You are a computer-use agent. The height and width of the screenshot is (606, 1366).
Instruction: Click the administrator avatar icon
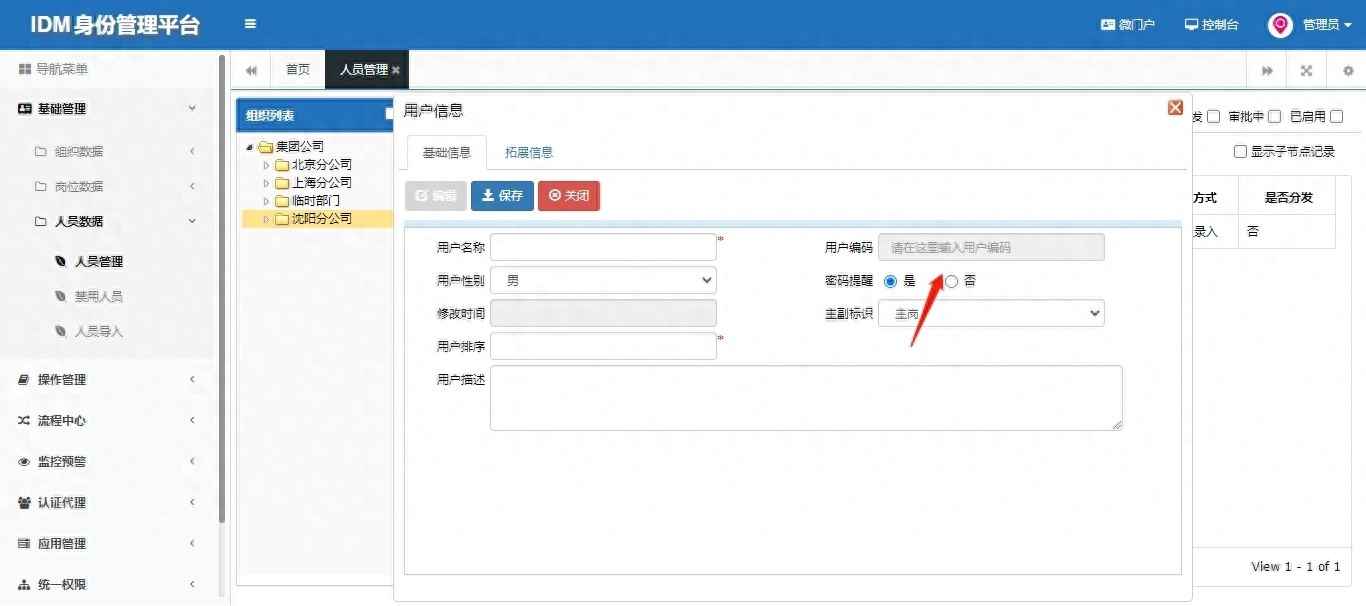(1280, 24)
